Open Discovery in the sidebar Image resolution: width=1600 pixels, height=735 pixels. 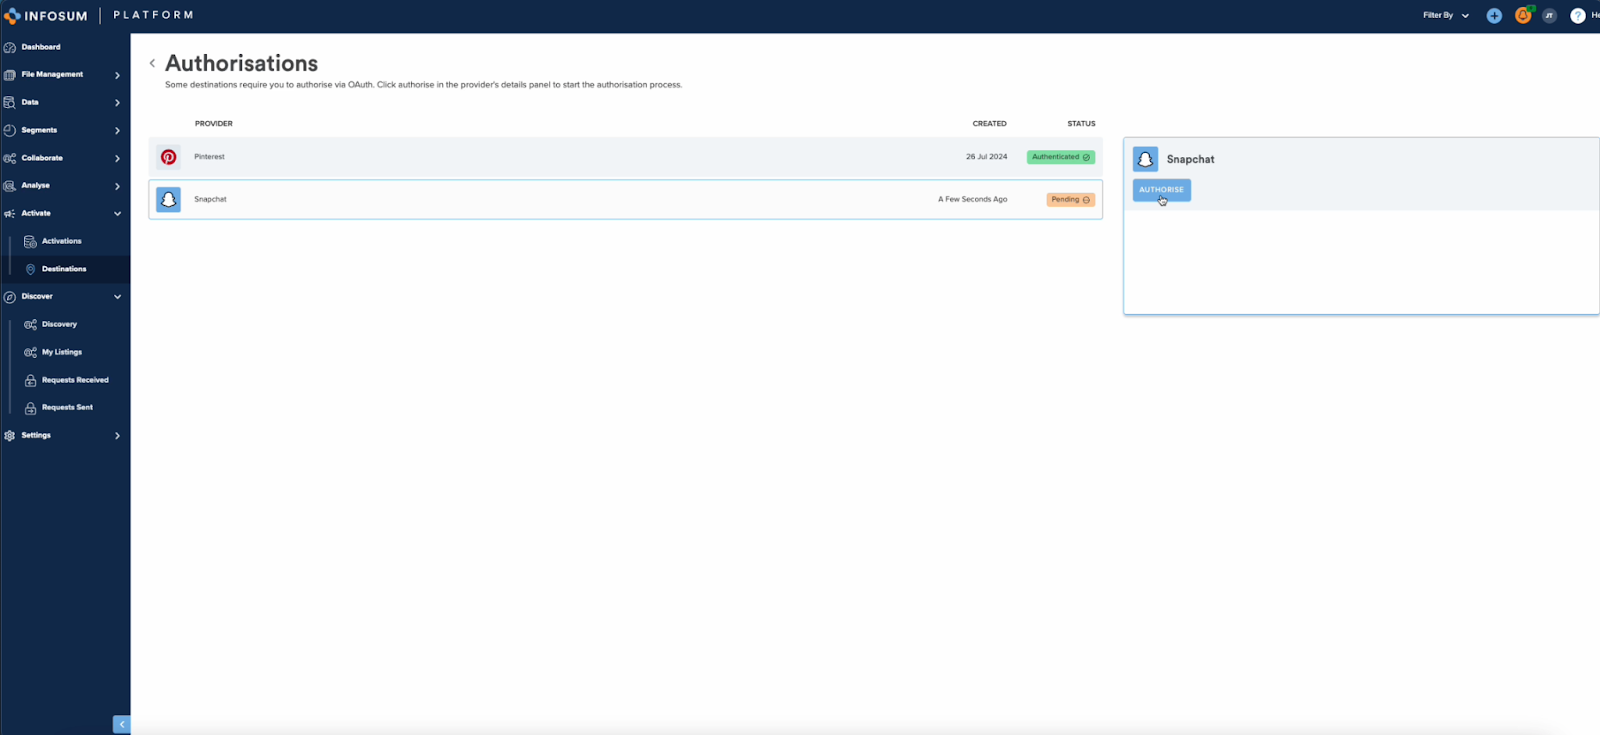[x=59, y=324]
